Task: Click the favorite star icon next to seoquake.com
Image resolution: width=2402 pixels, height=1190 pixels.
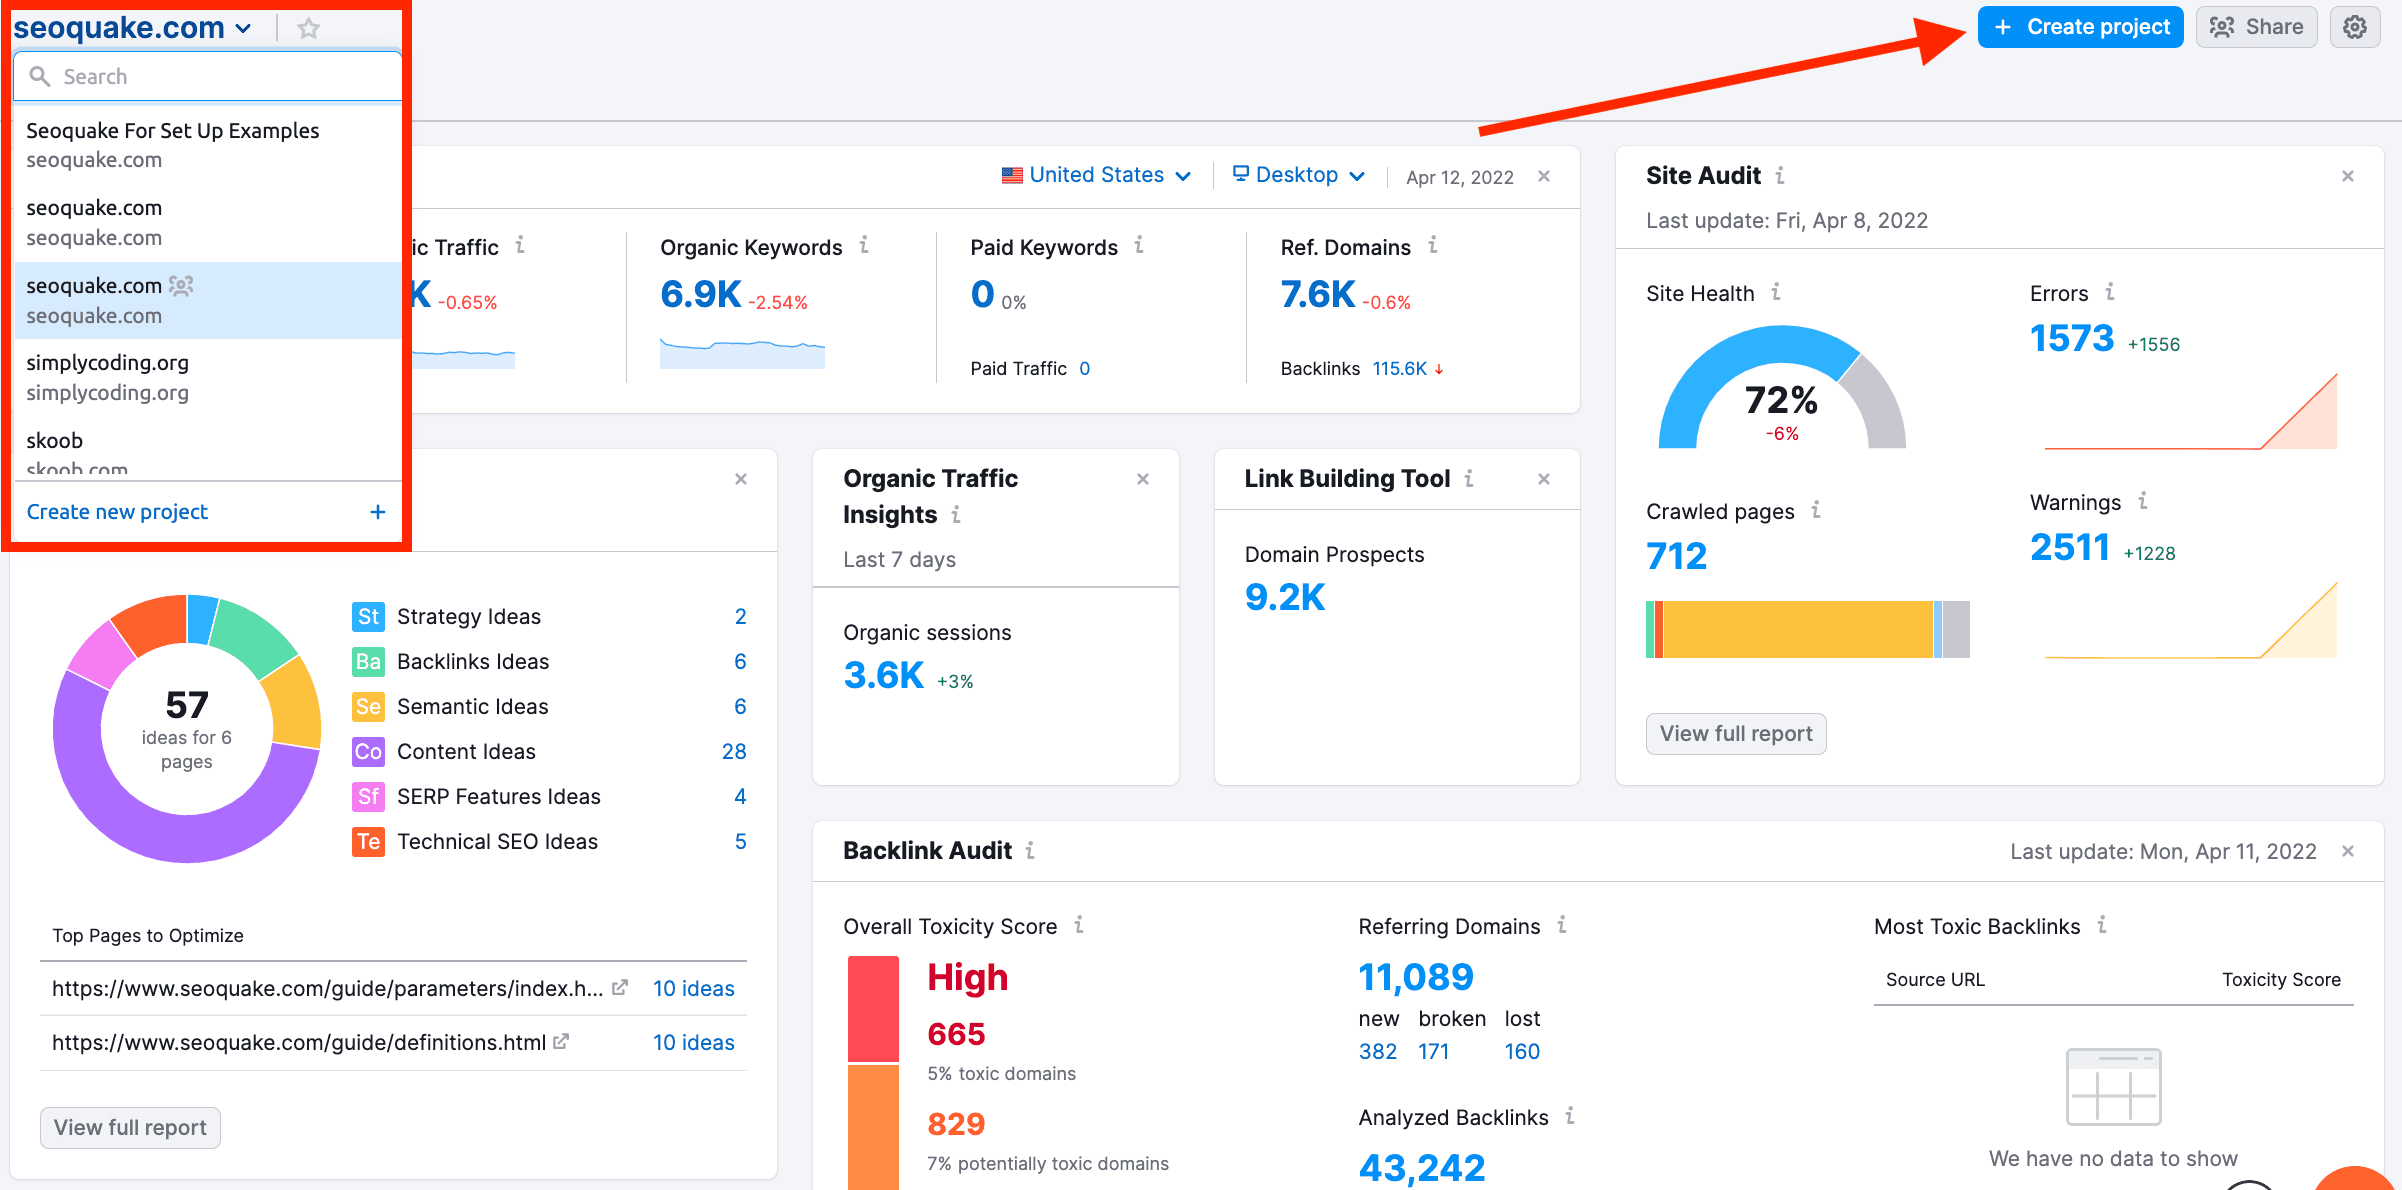Action: coord(308,28)
